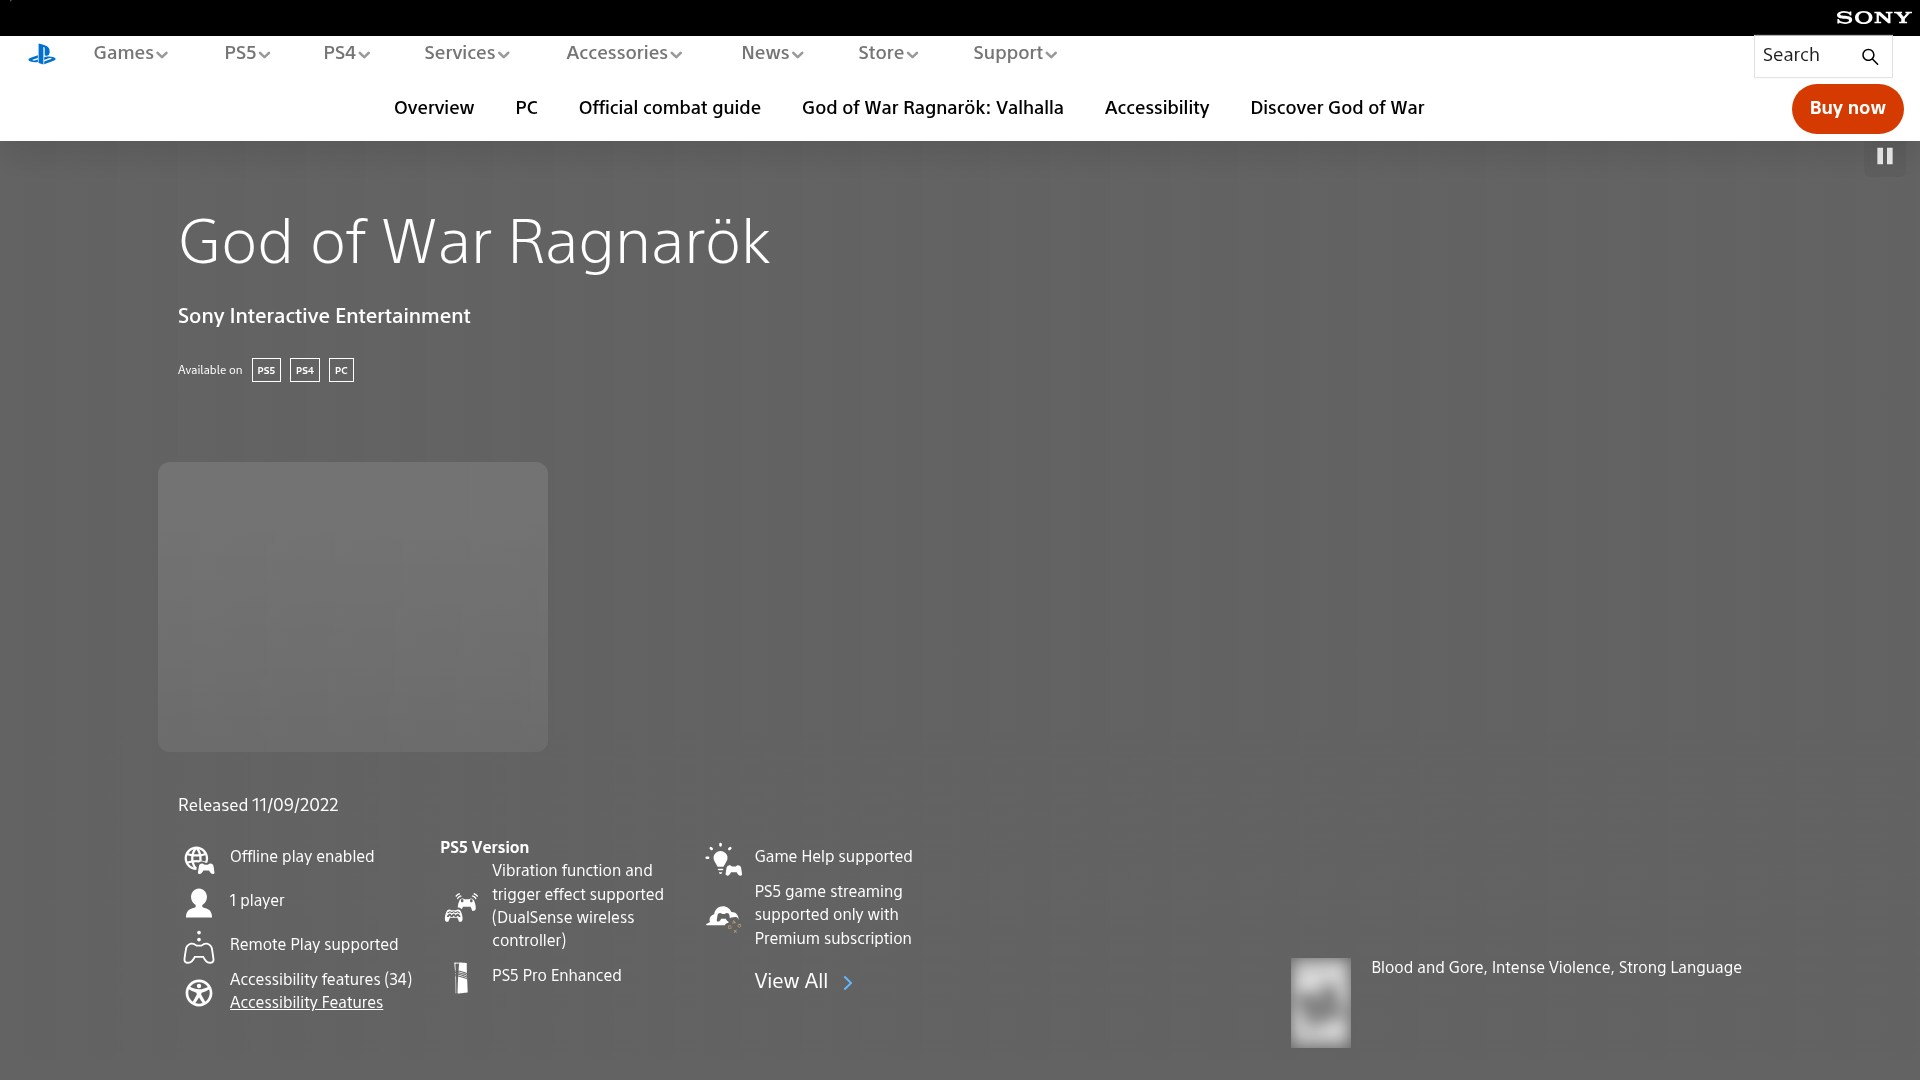Expand the PS4 dropdown menu
1920x1080 pixels.
coord(346,53)
